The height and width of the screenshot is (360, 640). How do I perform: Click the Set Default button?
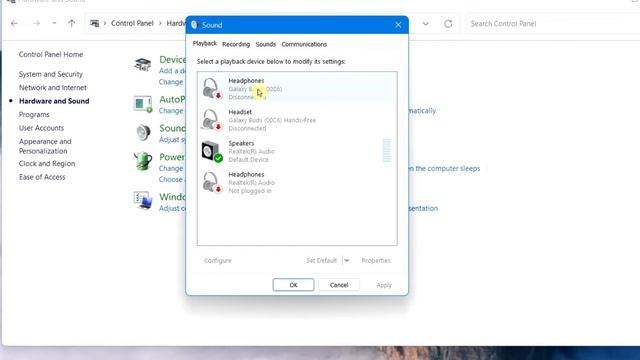click(x=322, y=260)
